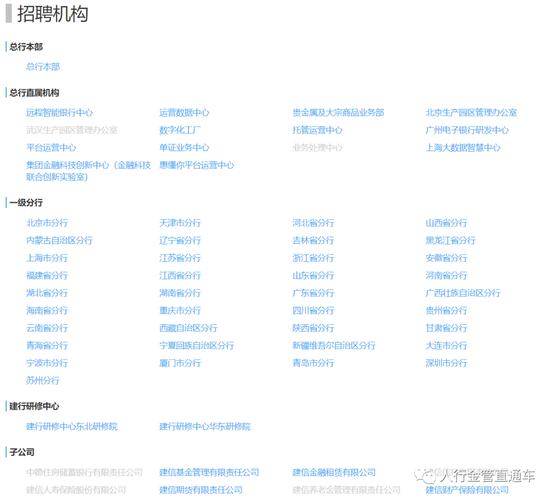The height and width of the screenshot is (500, 553).
Task: Select 陕西省分行 link
Action: (313, 328)
